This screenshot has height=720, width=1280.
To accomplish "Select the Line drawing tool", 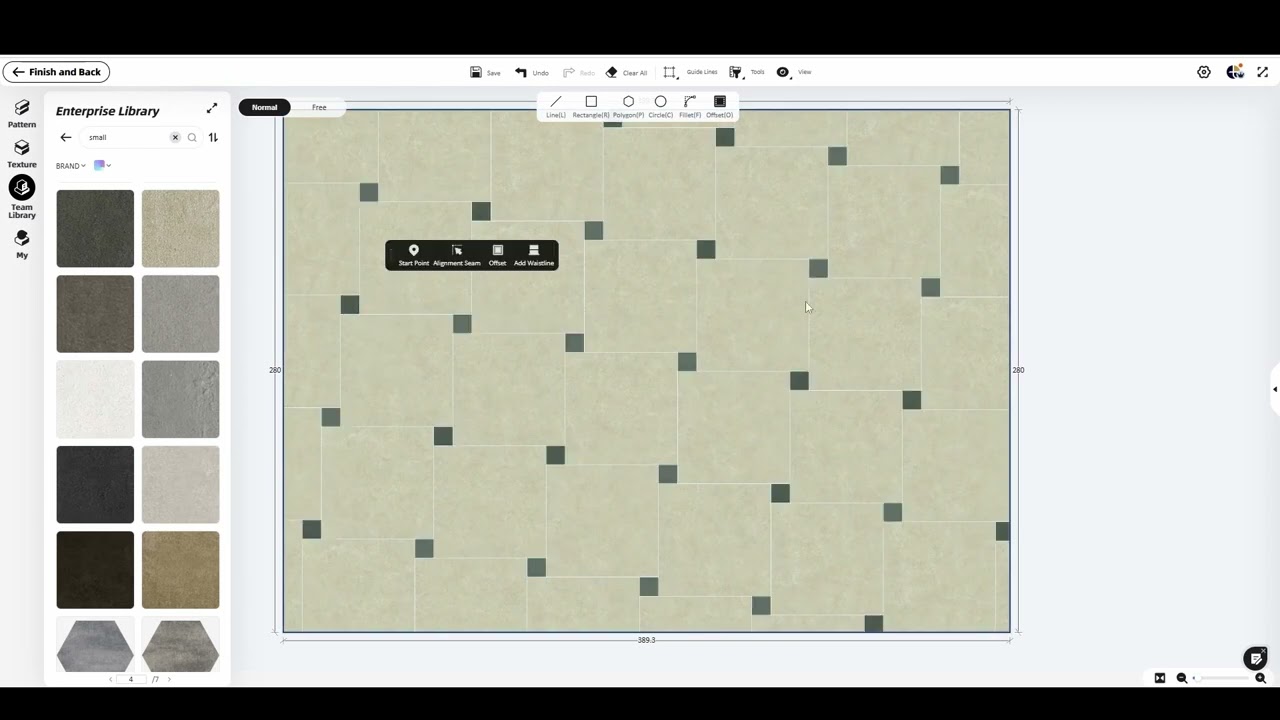I will pos(556,107).
